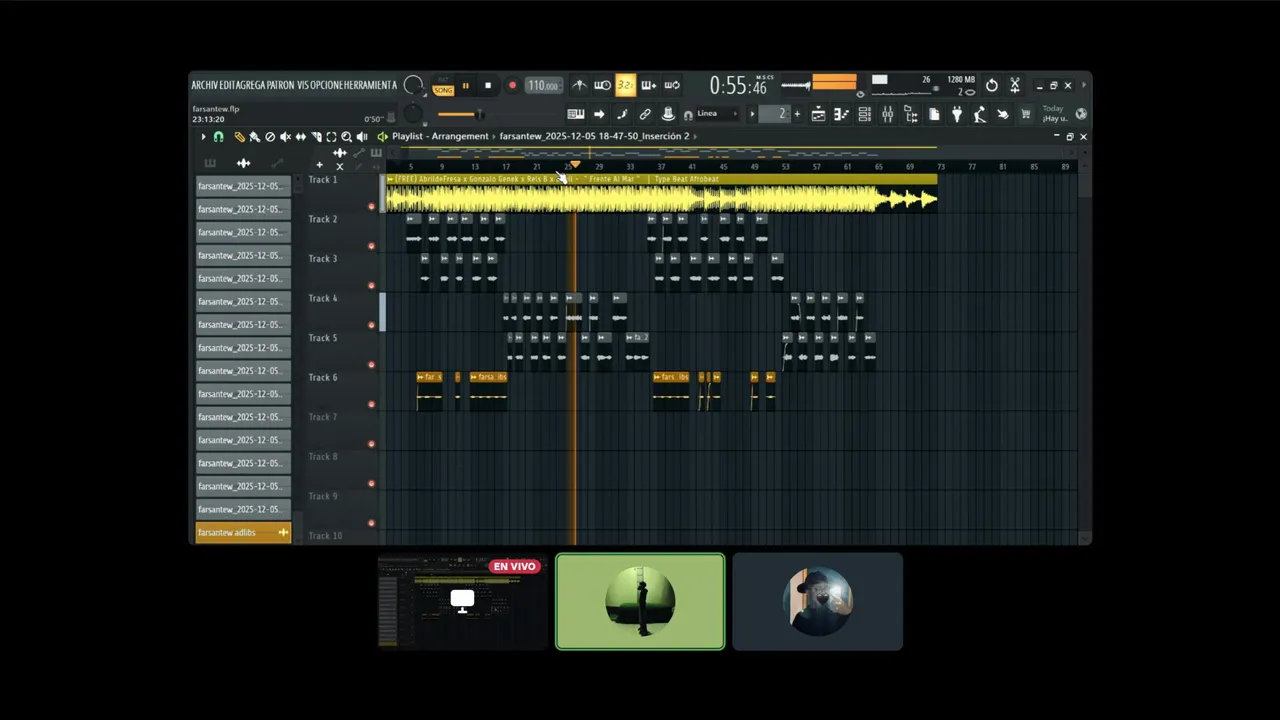
Task: Open the Browser view icon
Action: click(x=911, y=114)
